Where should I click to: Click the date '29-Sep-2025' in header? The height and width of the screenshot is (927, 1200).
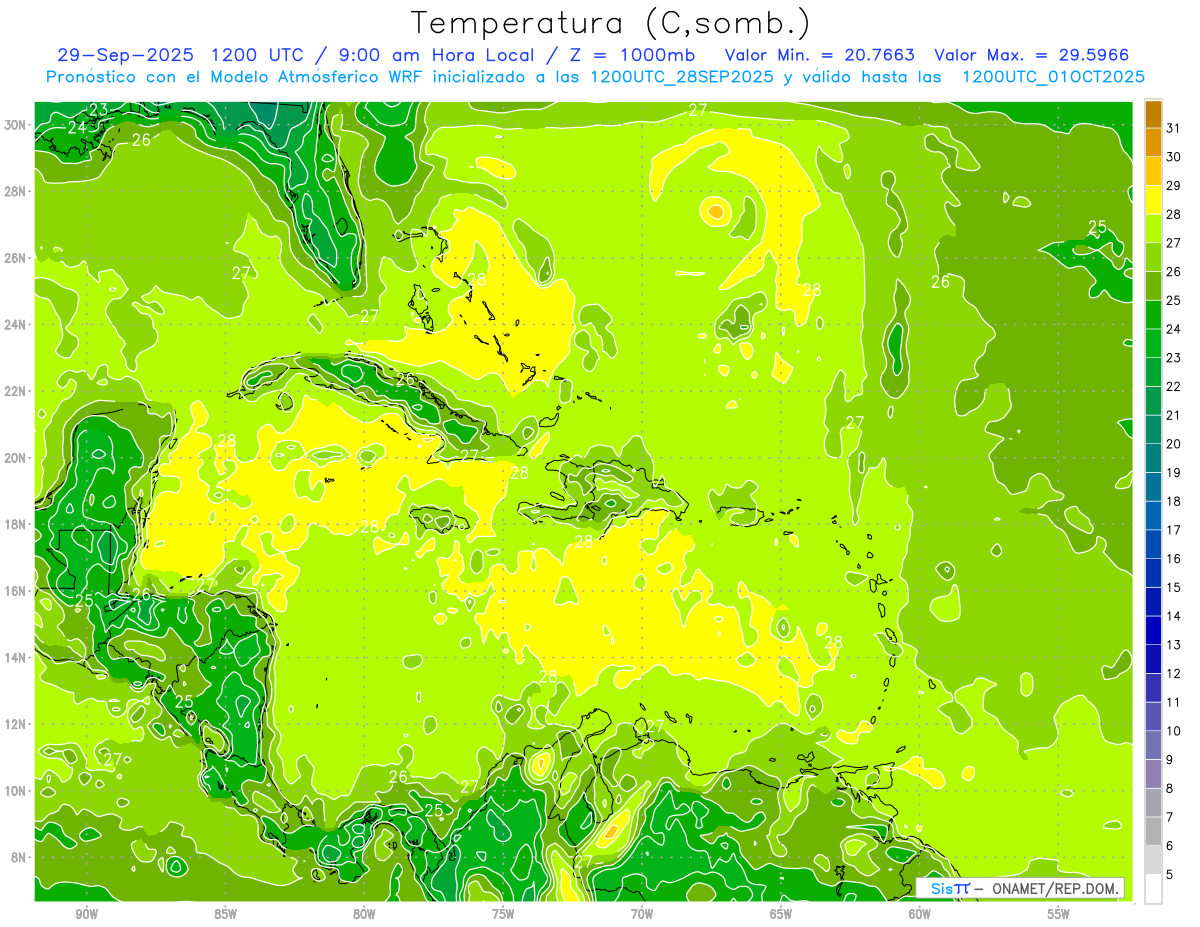[x=125, y=55]
